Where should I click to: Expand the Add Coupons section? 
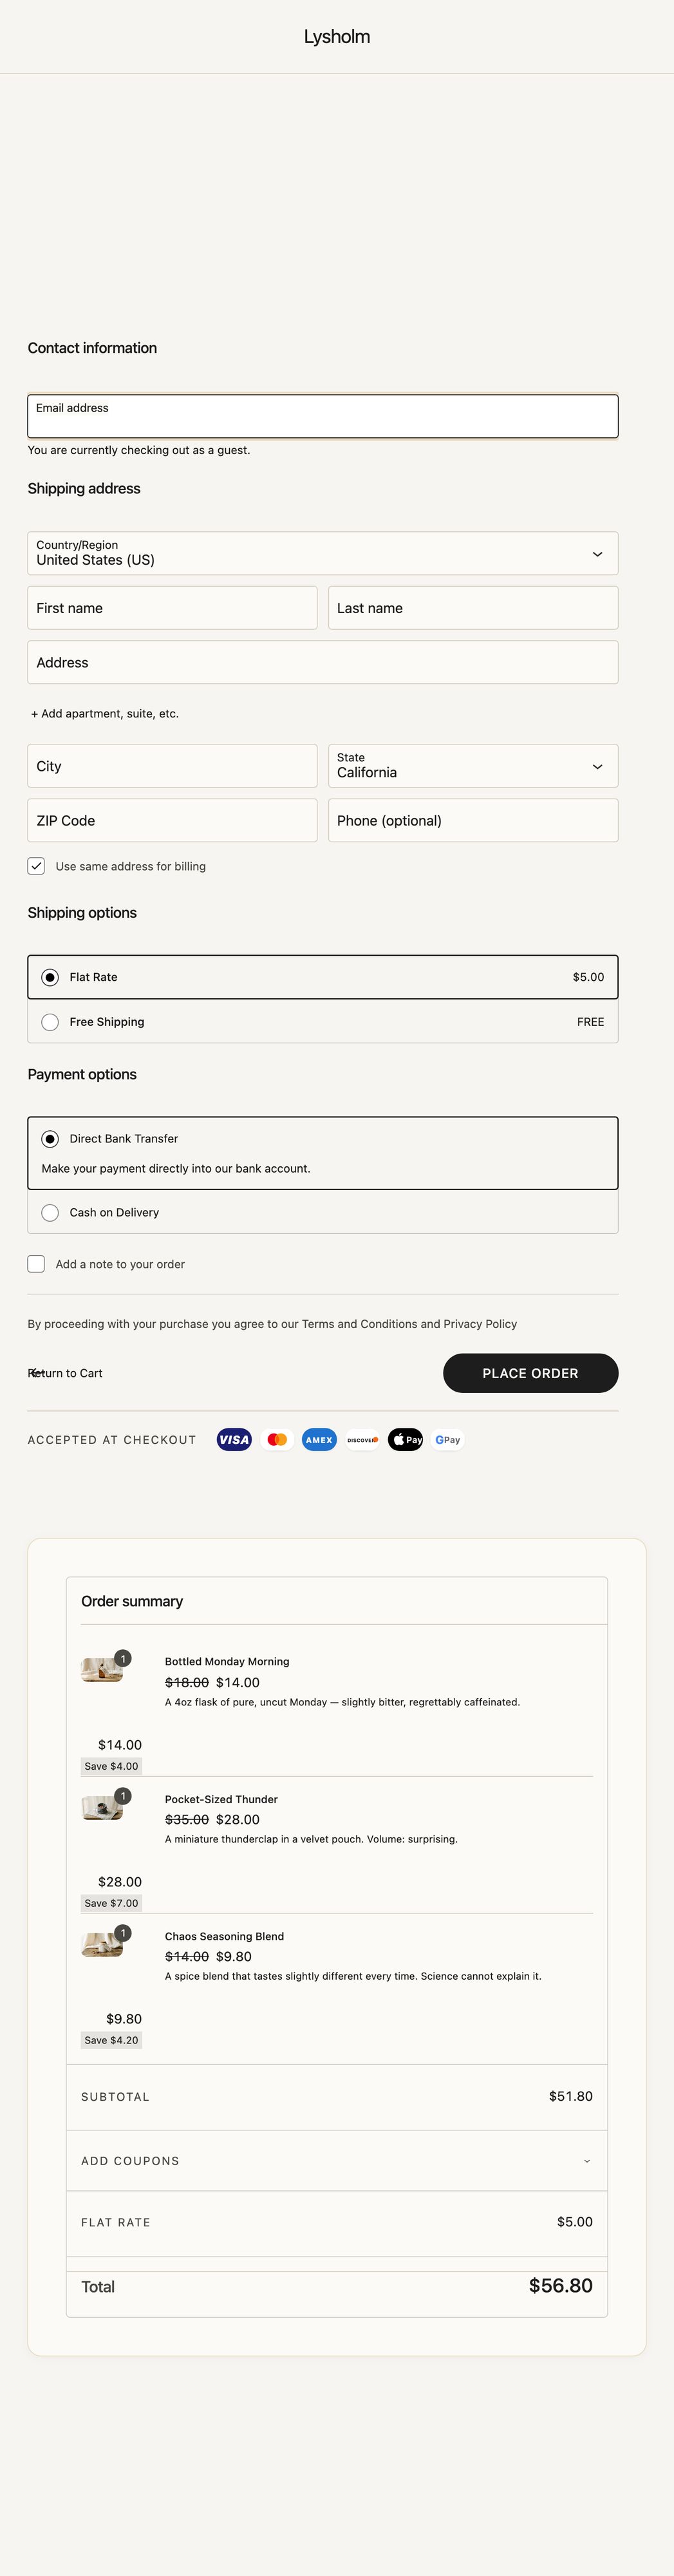(x=336, y=2161)
